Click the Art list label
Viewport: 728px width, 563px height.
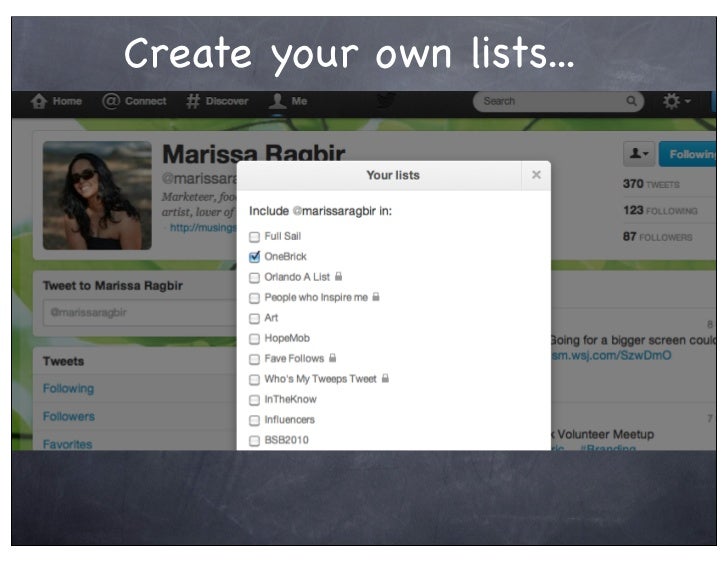click(271, 317)
